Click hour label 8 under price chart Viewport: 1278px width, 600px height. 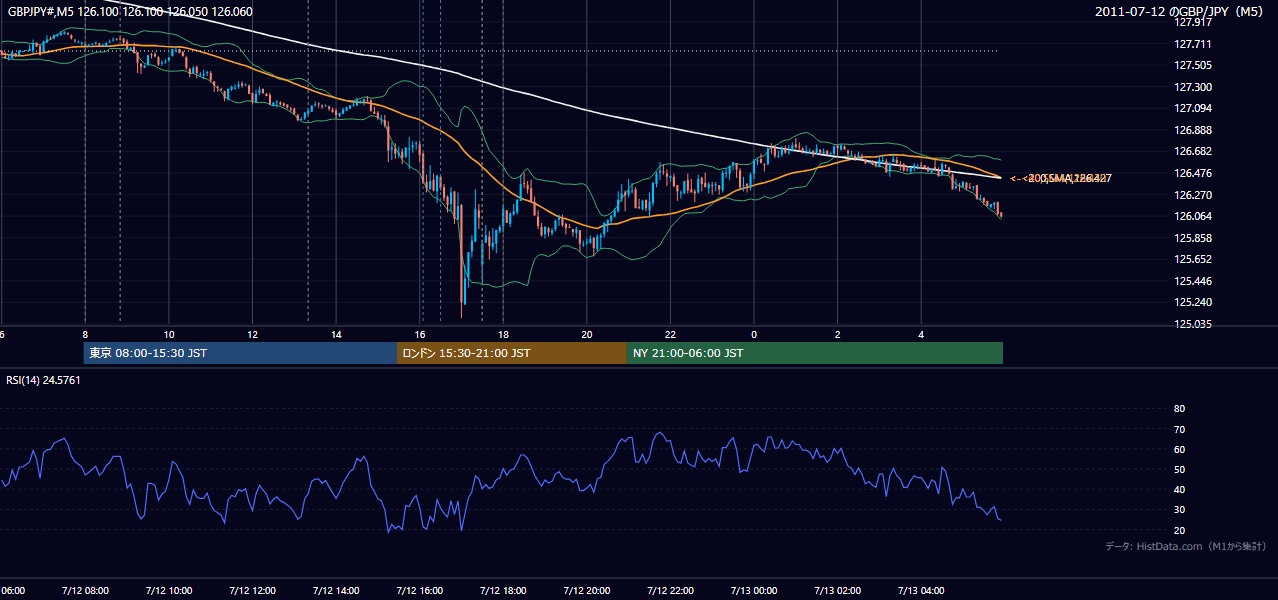85,334
